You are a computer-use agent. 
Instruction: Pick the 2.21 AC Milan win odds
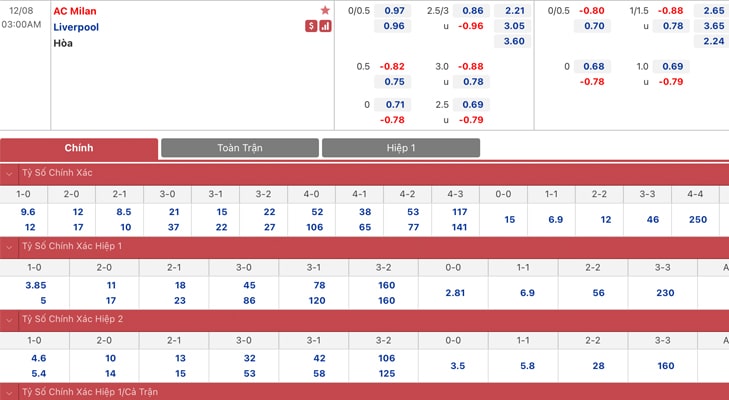tap(514, 11)
